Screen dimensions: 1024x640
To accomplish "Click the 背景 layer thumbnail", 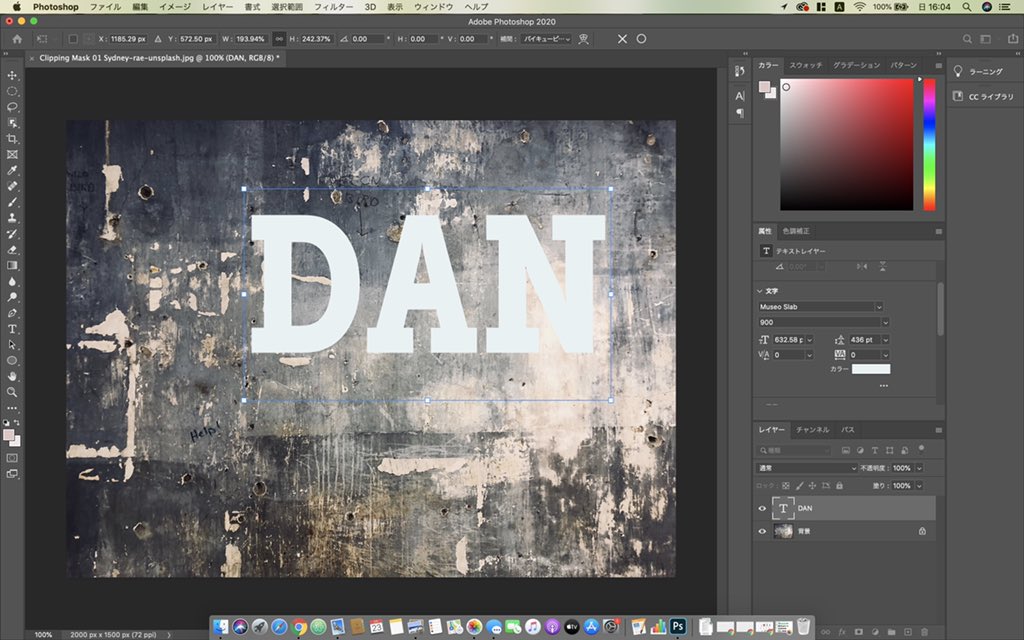I will pos(783,531).
